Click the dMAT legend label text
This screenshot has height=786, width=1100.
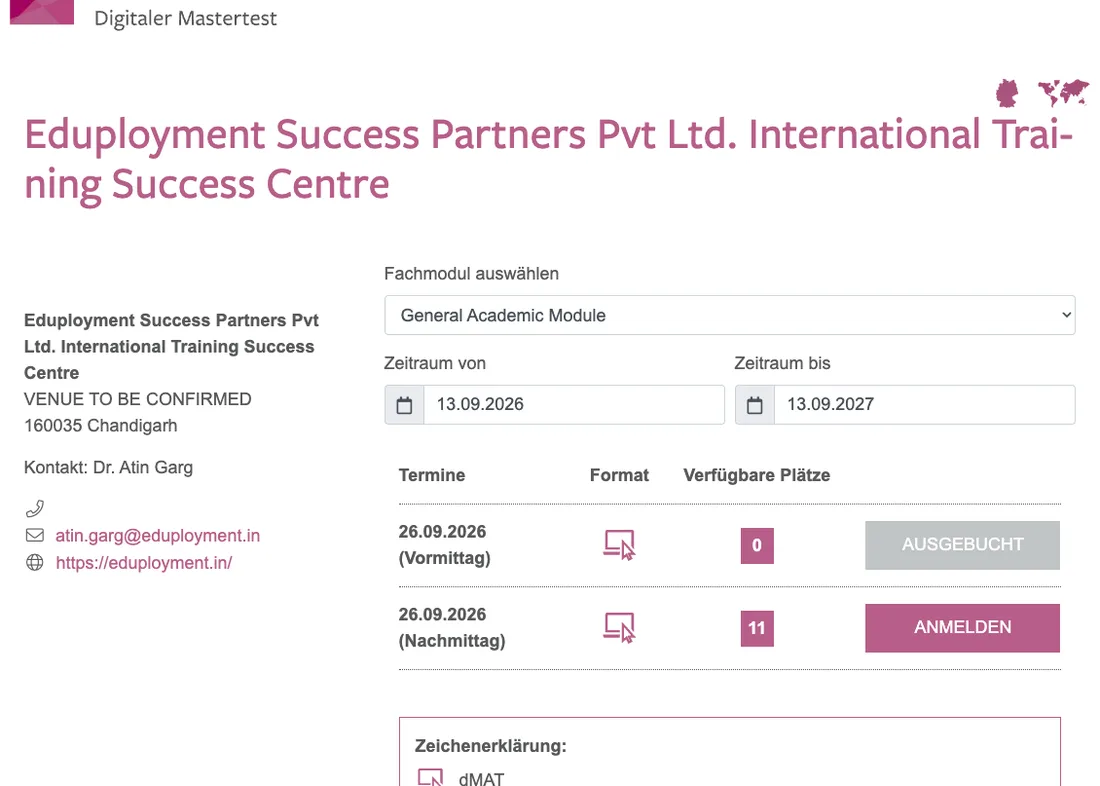pos(481,778)
